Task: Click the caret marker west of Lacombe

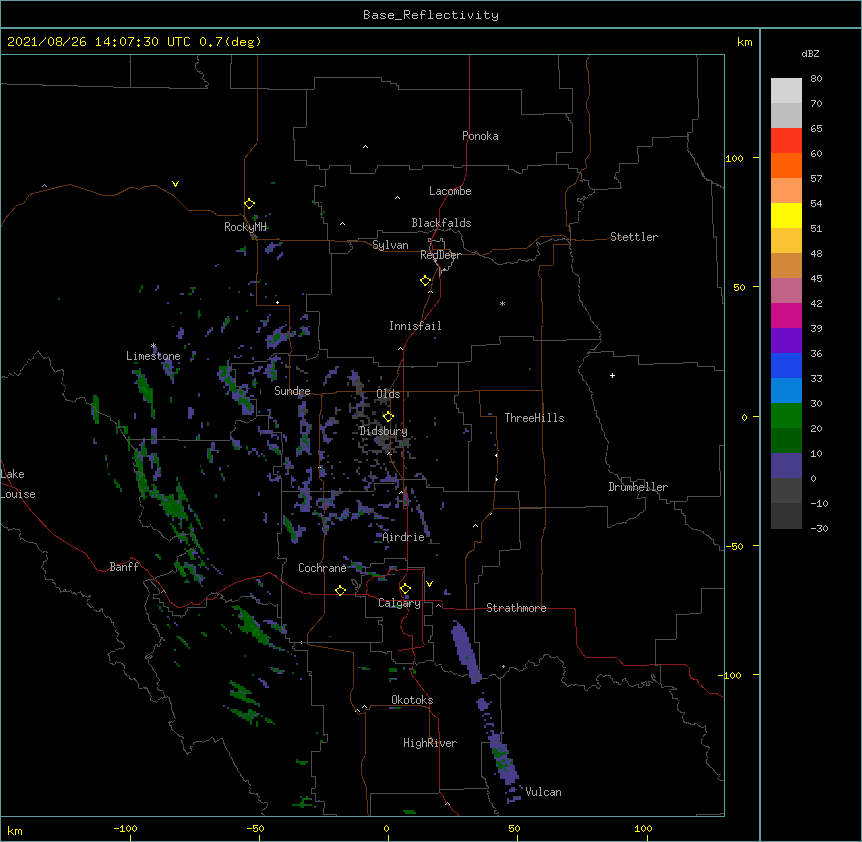Action: 397,197
